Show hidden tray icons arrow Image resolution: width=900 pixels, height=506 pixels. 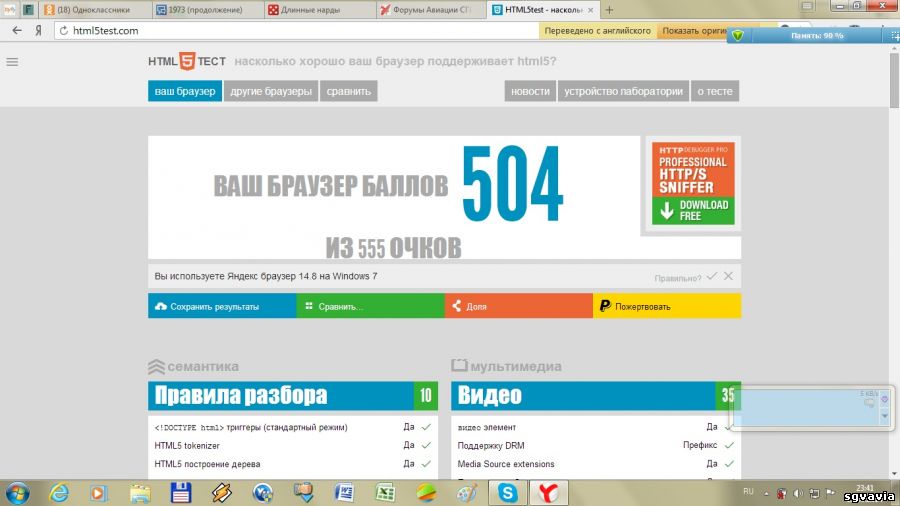point(766,493)
